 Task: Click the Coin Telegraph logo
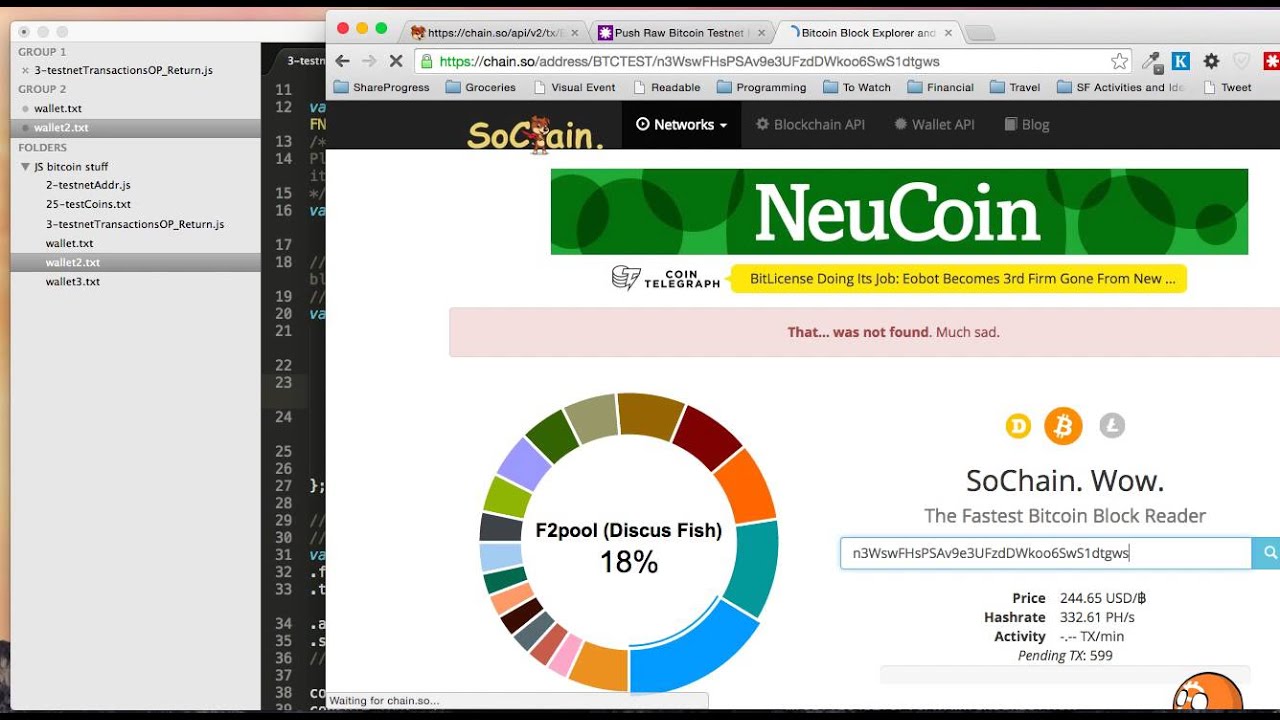tap(666, 278)
